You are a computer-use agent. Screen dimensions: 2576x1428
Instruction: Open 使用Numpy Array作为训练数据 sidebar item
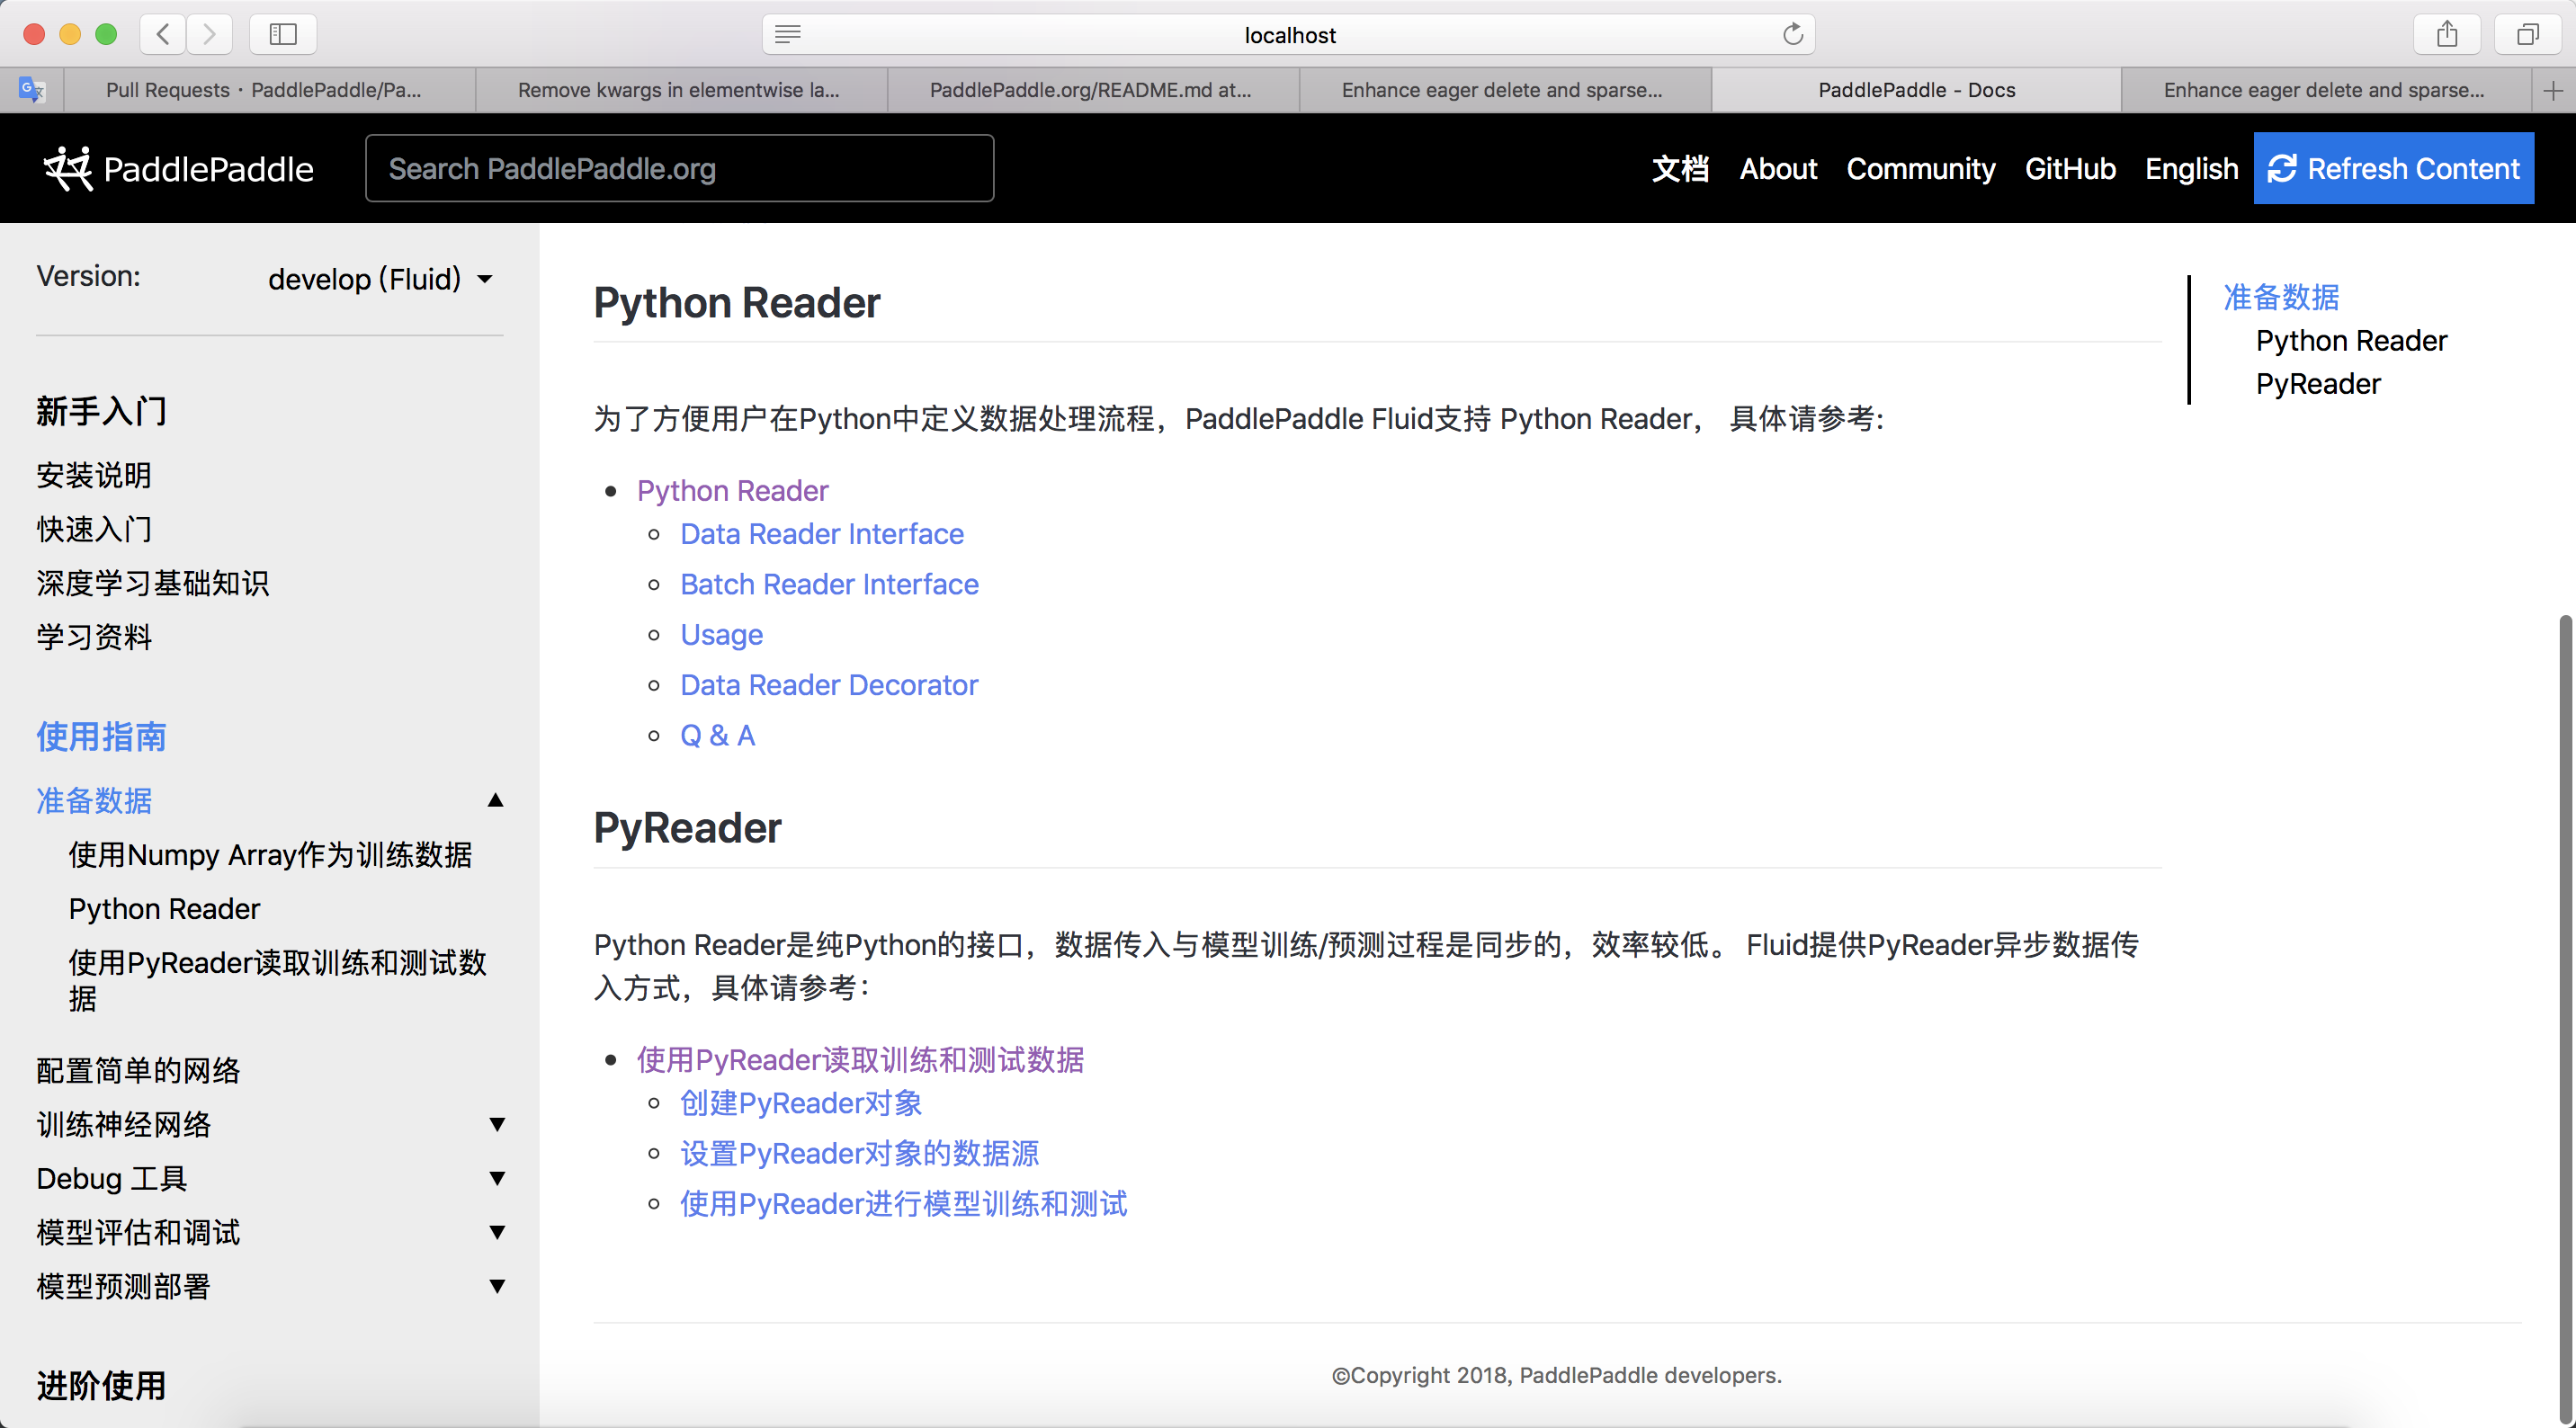coord(270,855)
